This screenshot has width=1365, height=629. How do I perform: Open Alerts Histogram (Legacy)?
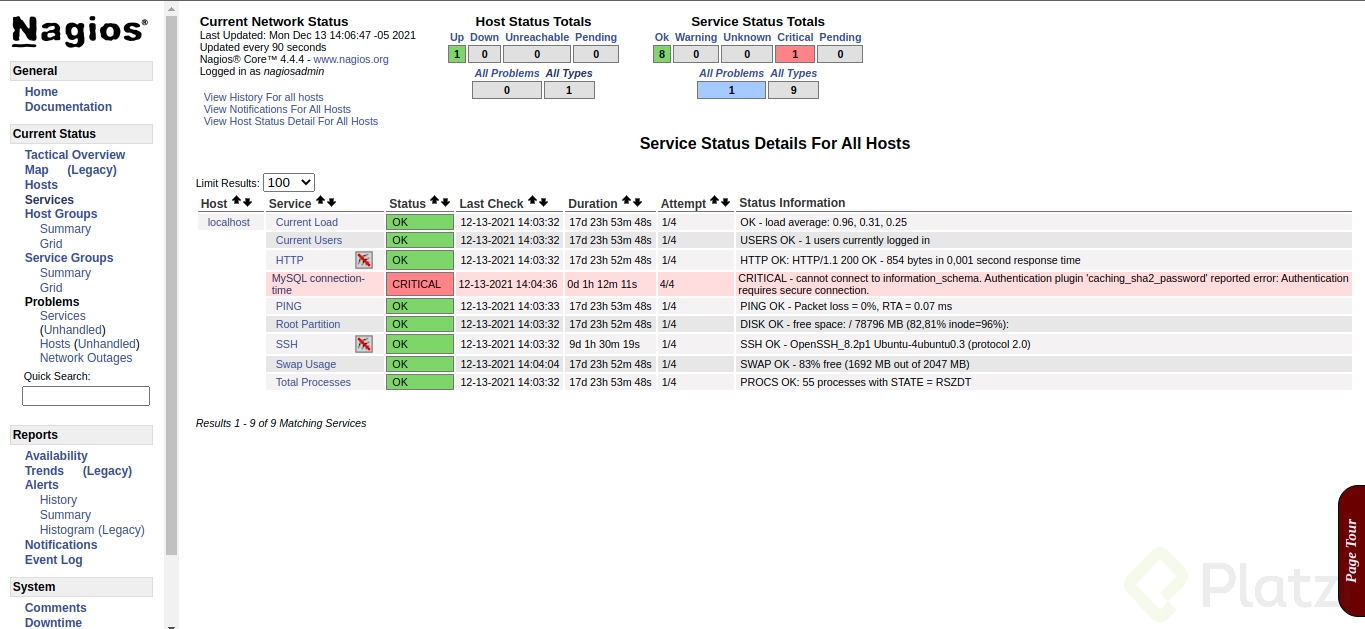tap(92, 530)
